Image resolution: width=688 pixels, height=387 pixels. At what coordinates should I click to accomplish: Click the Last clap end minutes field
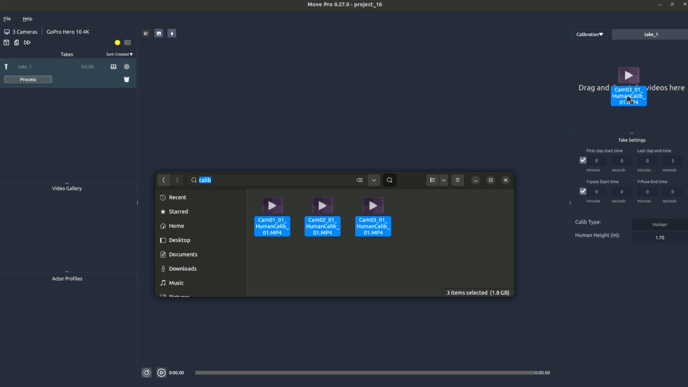(x=647, y=161)
